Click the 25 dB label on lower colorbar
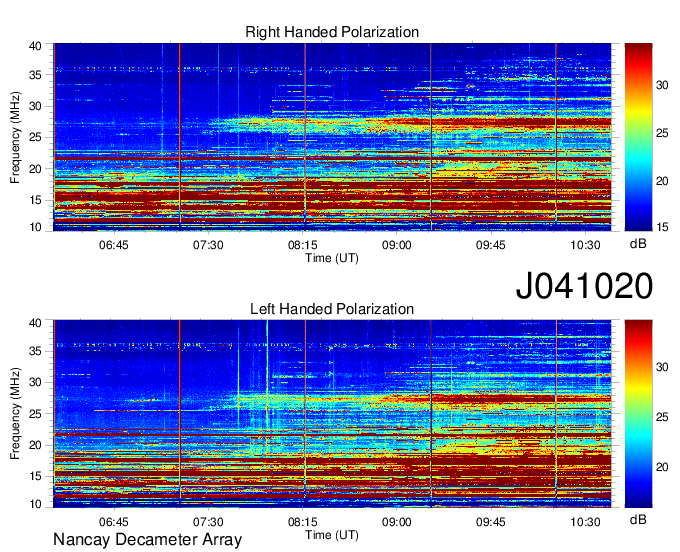Image resolution: width=680 pixels, height=552 pixels. tap(662, 417)
